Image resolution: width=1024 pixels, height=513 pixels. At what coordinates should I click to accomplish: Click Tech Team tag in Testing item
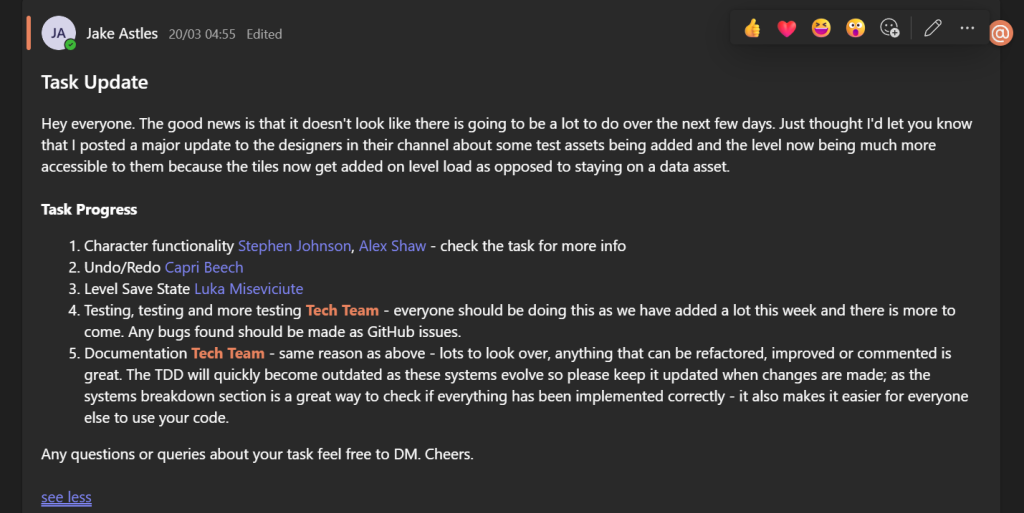tap(342, 311)
